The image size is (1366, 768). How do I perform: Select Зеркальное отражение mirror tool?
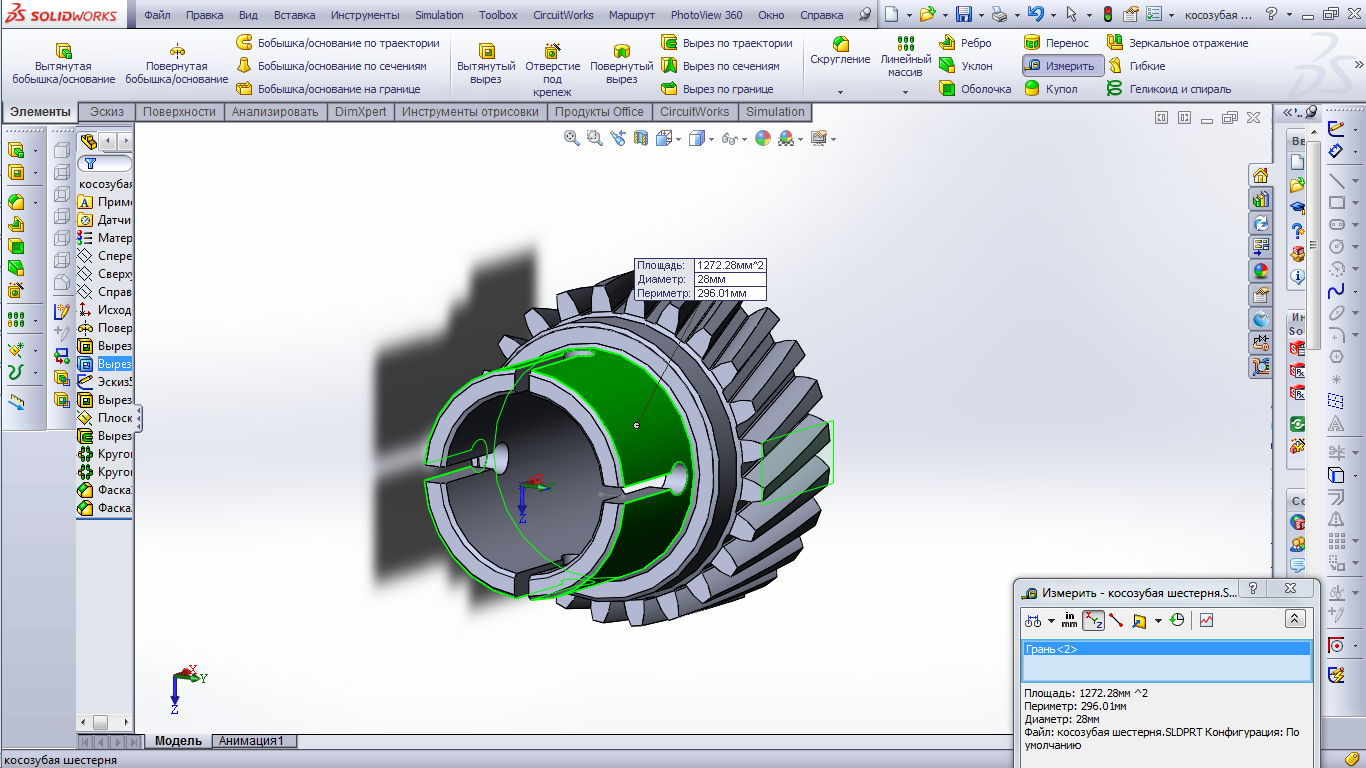(x=1178, y=43)
